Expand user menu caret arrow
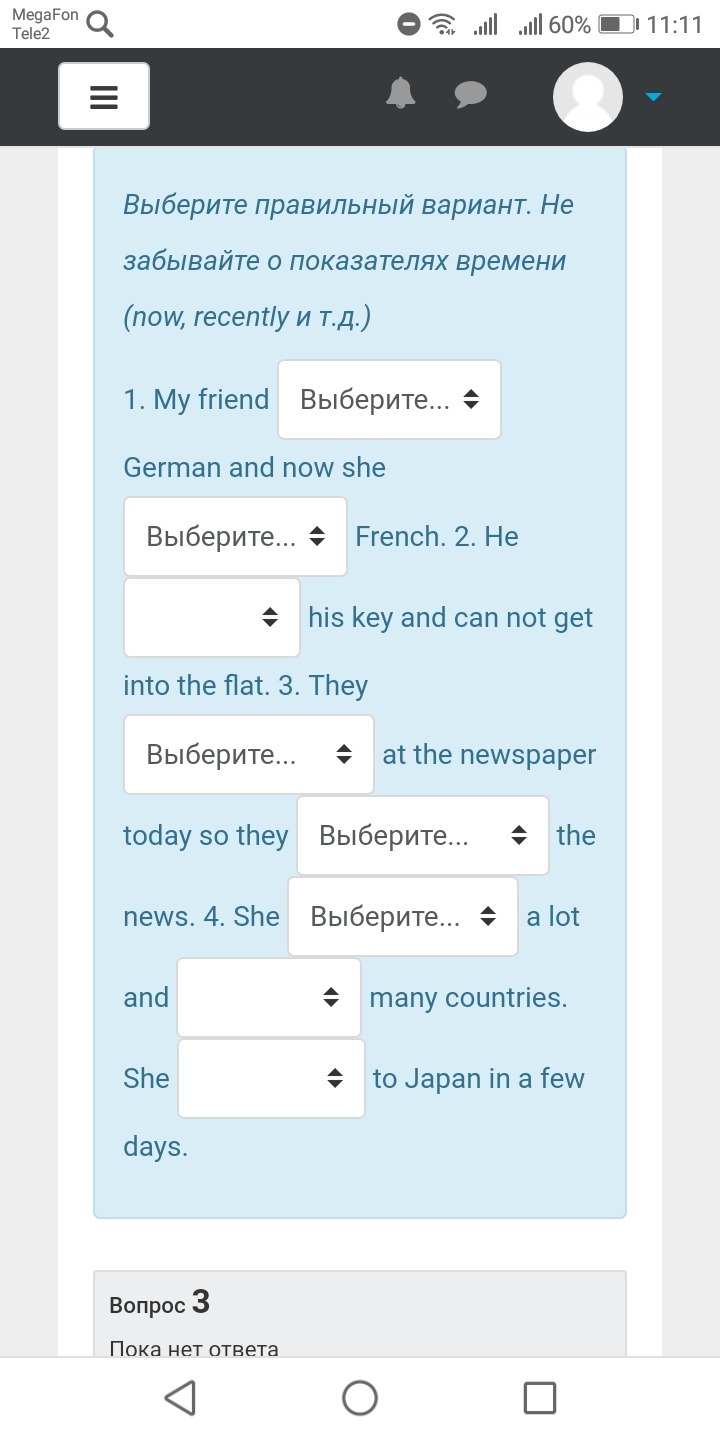Viewport: 720px width, 1440px height. click(653, 97)
